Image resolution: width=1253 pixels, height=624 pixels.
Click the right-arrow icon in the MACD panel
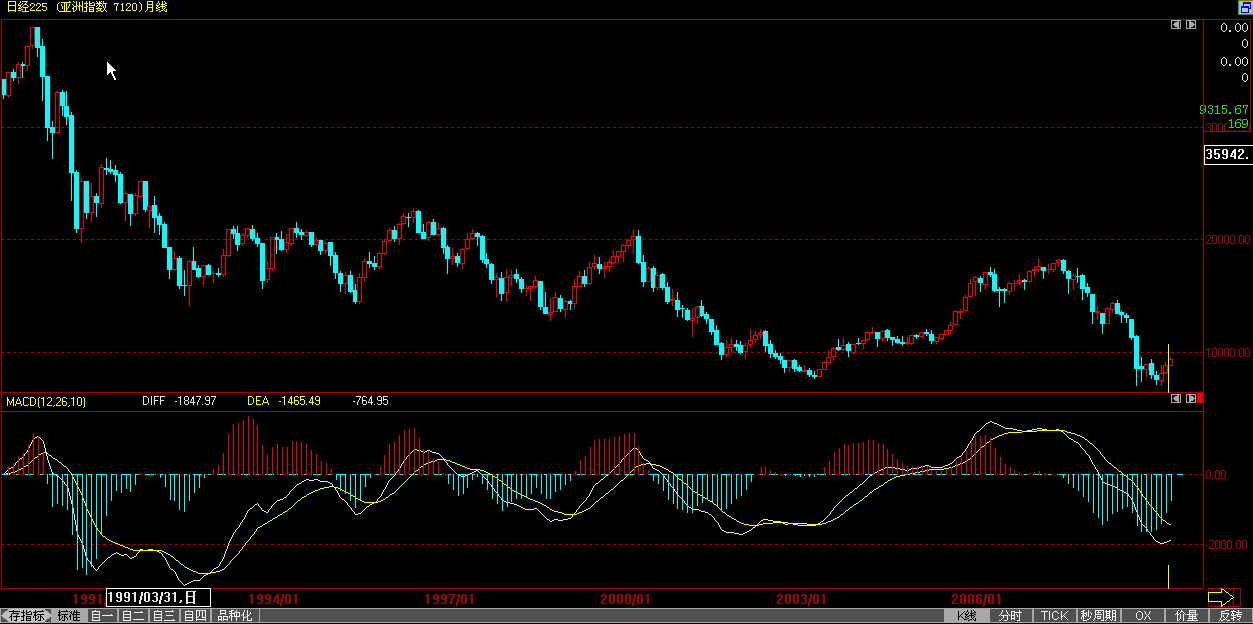click(1191, 398)
